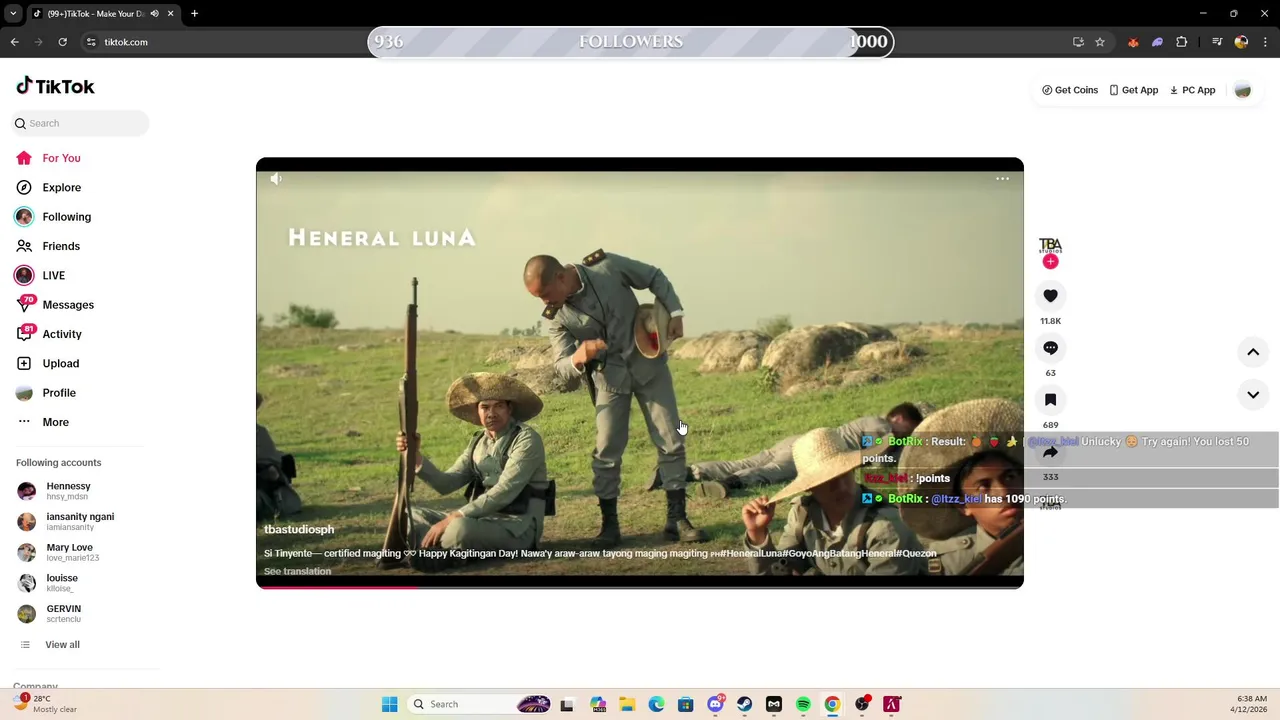Image resolution: width=1280 pixels, height=720 pixels.
Task: Open the tab search dropdown arrow
Action: click(13, 14)
